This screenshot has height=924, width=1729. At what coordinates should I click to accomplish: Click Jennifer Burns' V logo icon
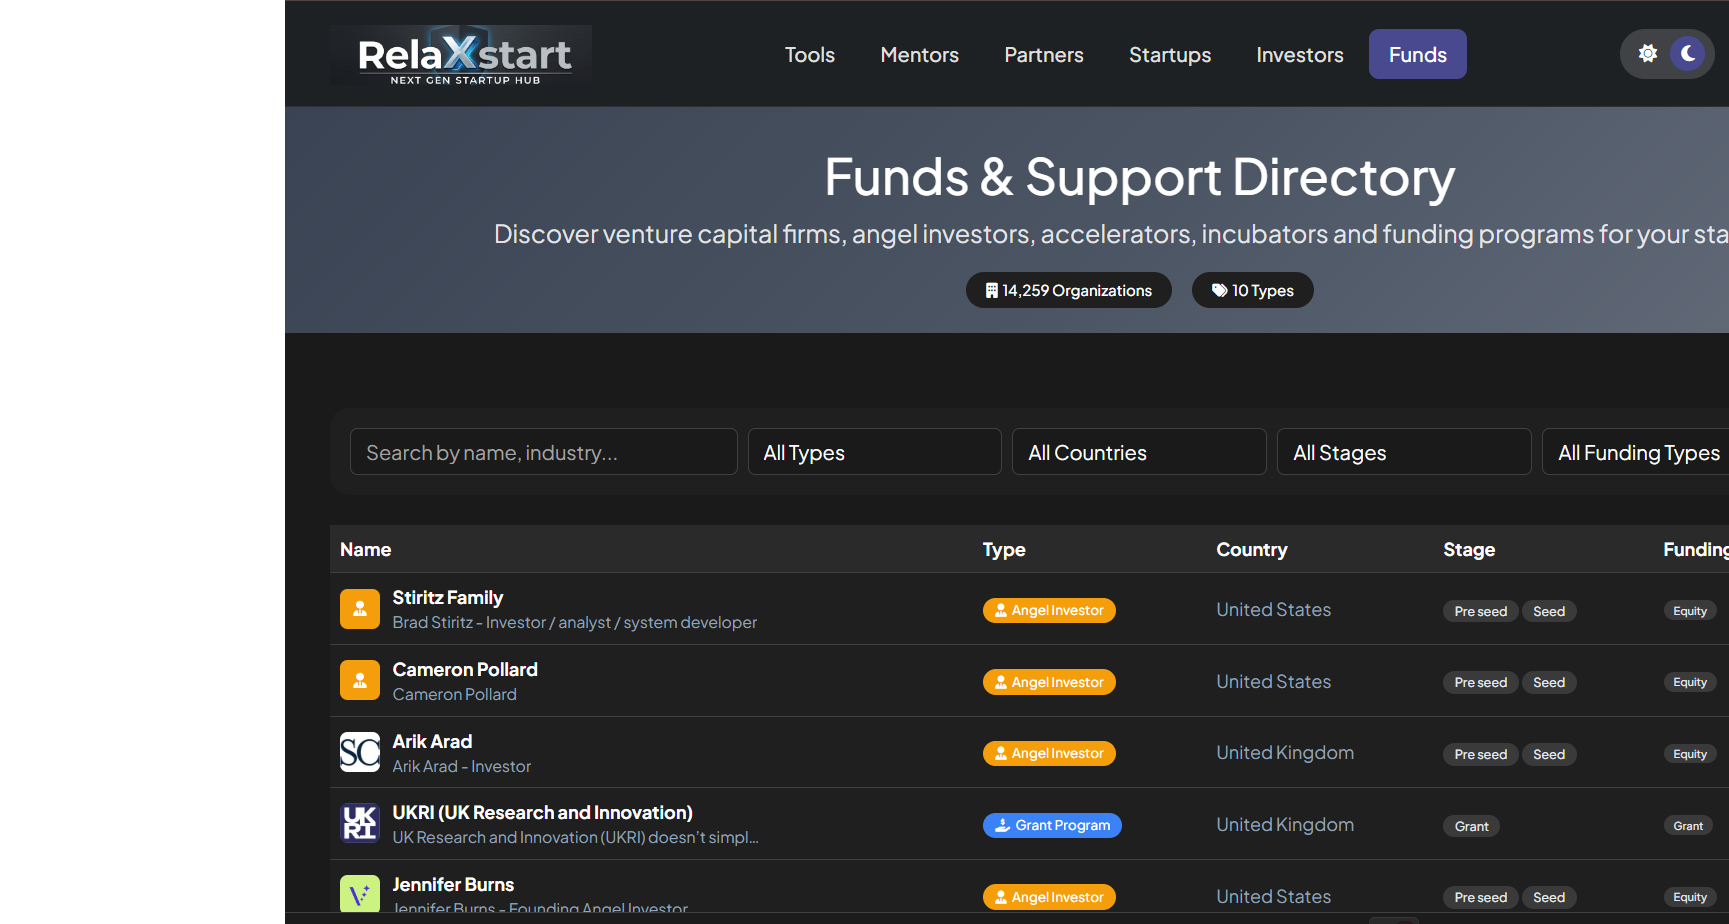(x=360, y=893)
